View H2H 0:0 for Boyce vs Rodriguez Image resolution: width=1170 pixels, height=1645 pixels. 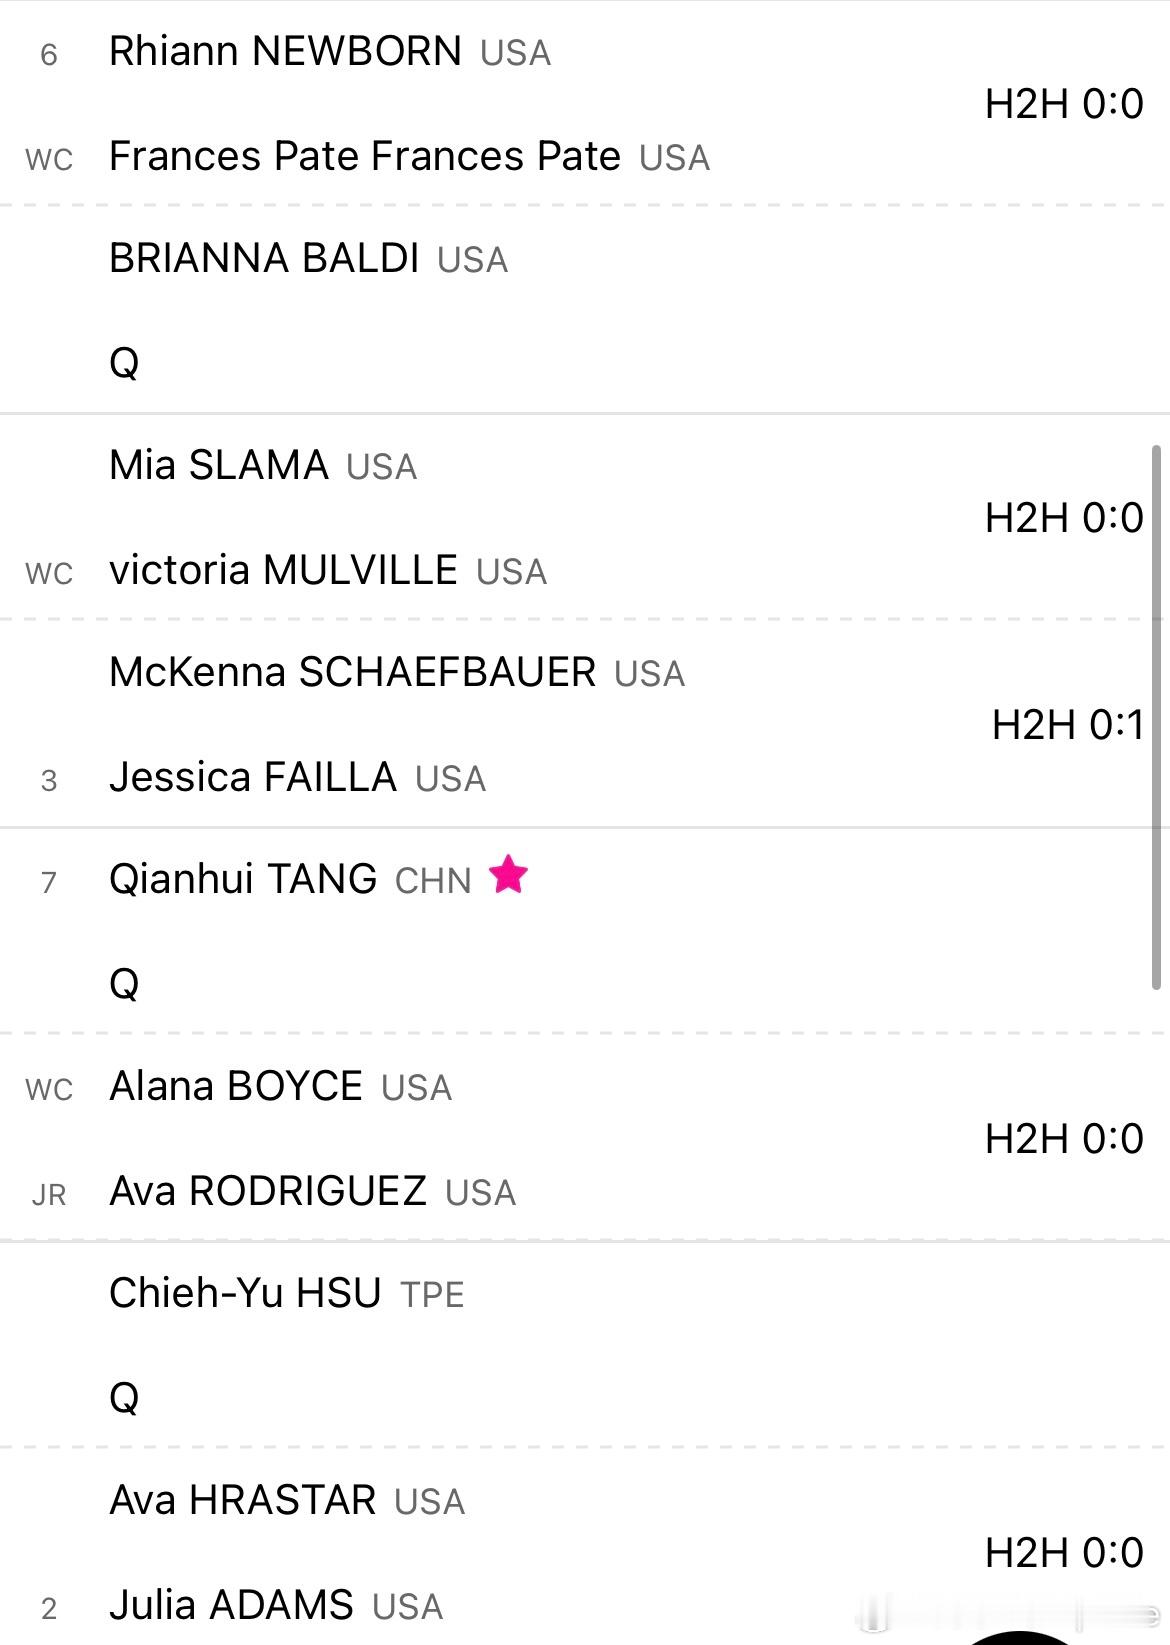point(1064,1139)
